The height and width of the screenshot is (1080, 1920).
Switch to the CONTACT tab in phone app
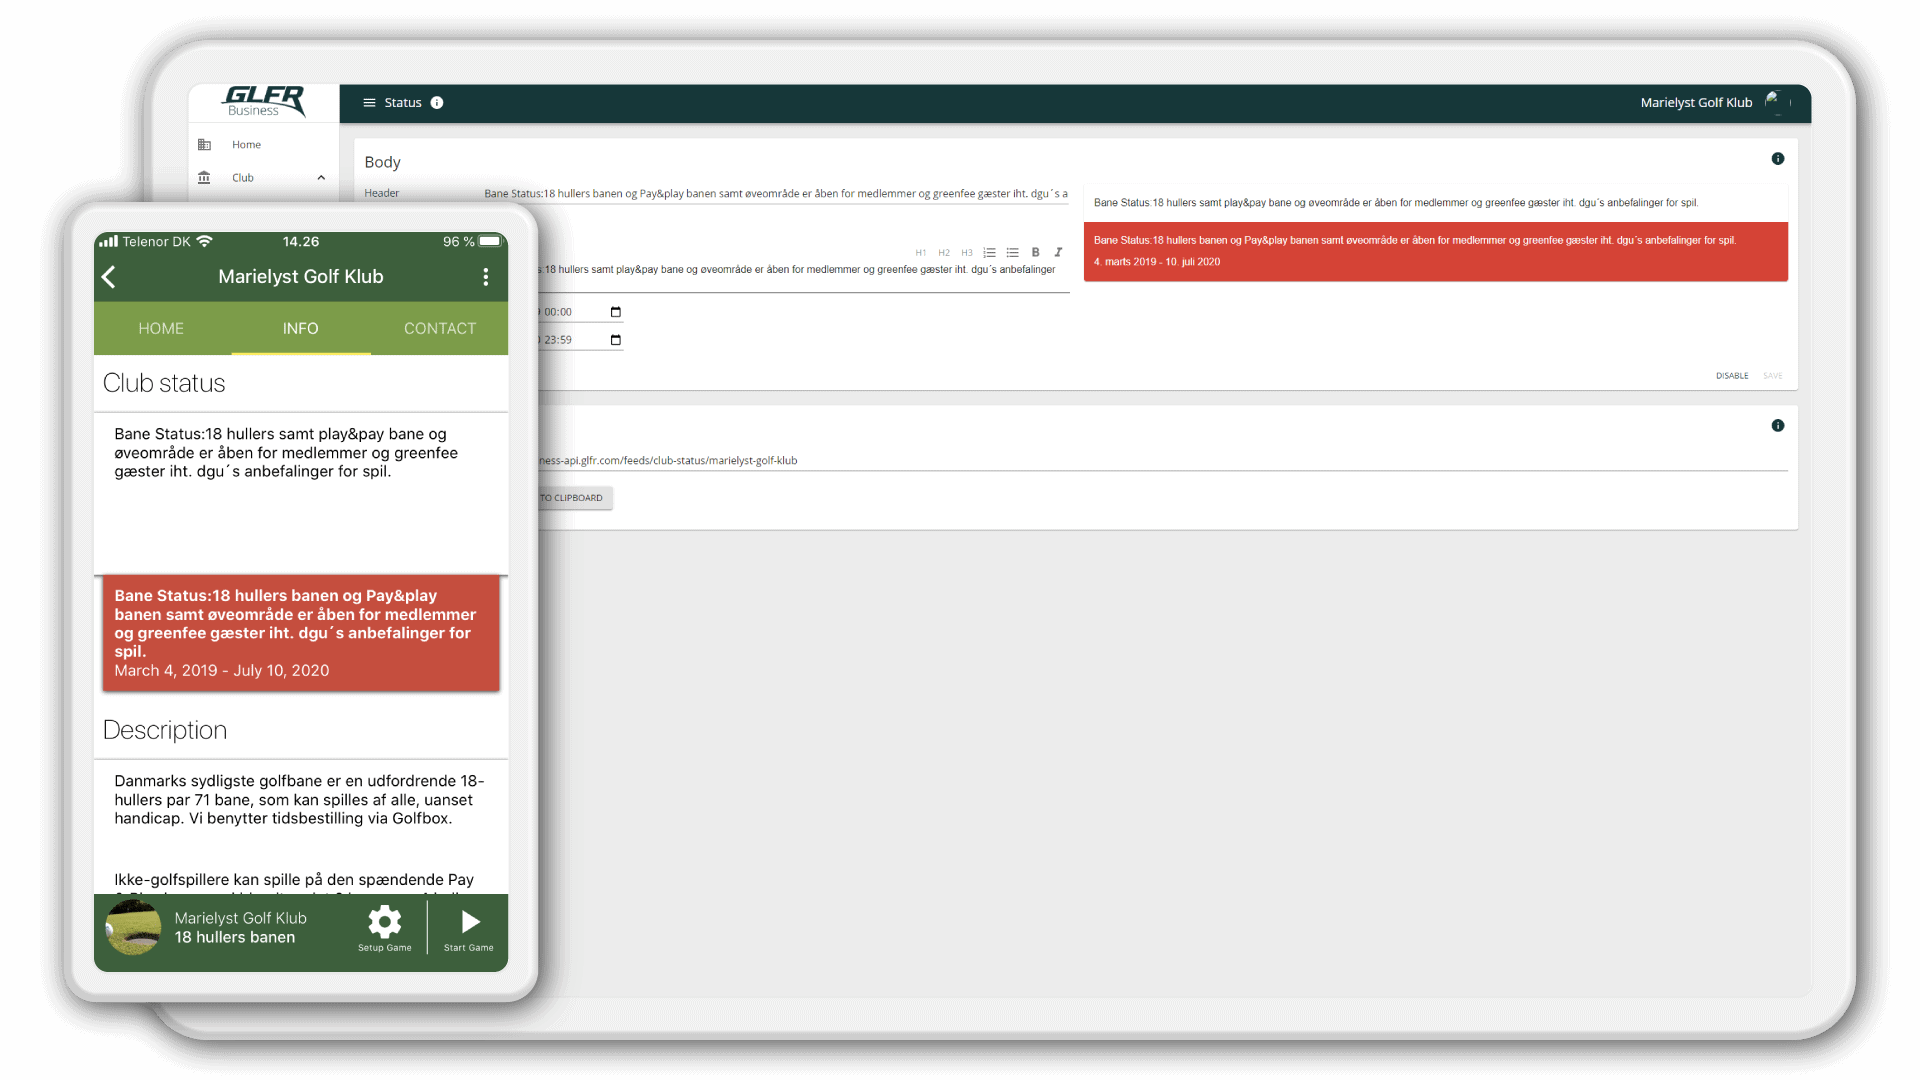pos(440,328)
